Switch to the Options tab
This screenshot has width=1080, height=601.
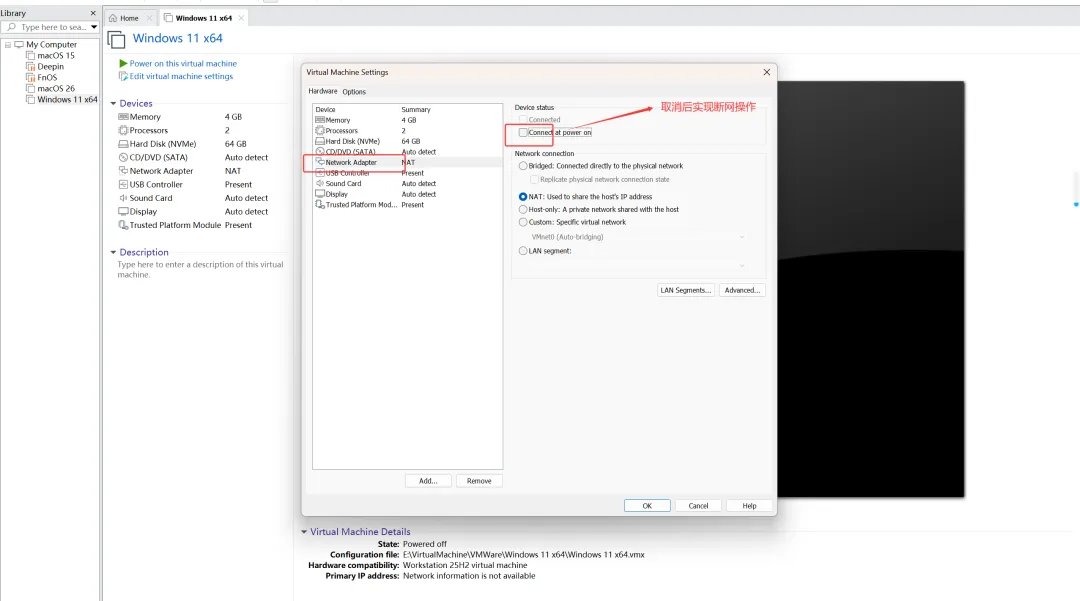pos(354,92)
